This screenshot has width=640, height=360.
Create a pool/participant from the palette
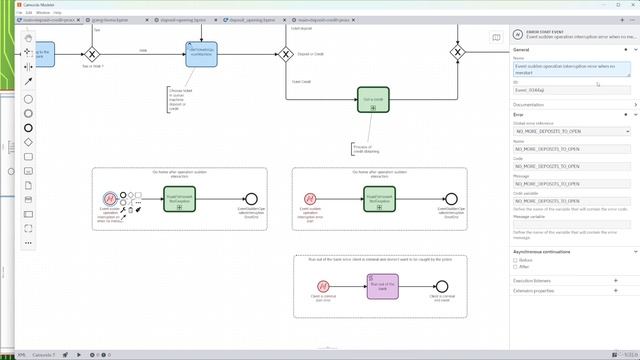[x=28, y=214]
